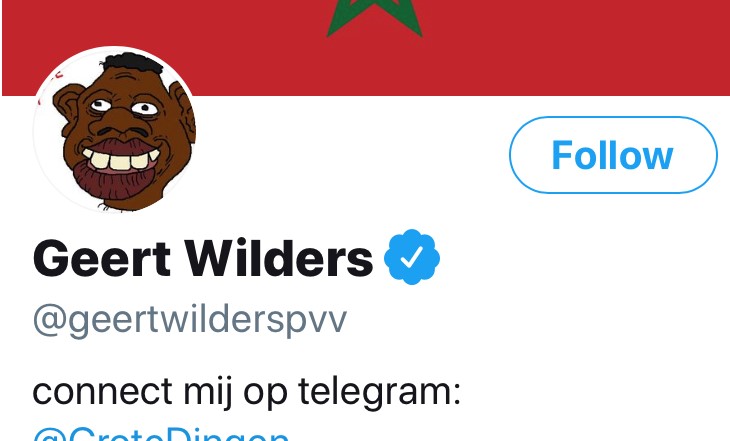Open the circular cartoon profile avatar
This screenshot has height=441, width=730.
coord(114,130)
